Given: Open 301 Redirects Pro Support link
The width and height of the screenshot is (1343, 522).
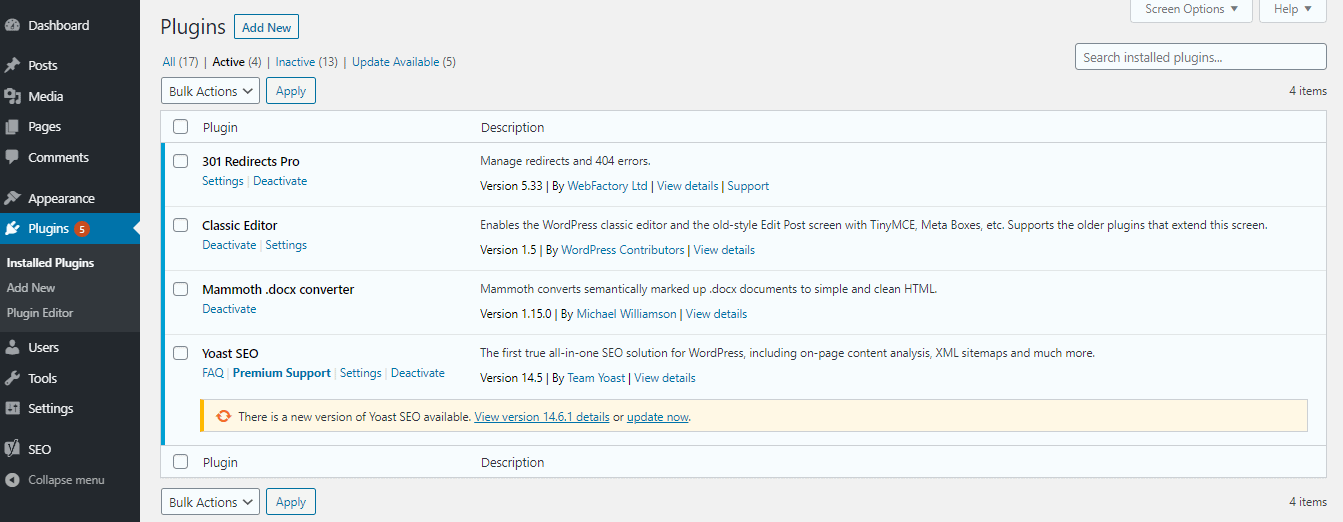Looking at the screenshot, I should click(x=748, y=186).
